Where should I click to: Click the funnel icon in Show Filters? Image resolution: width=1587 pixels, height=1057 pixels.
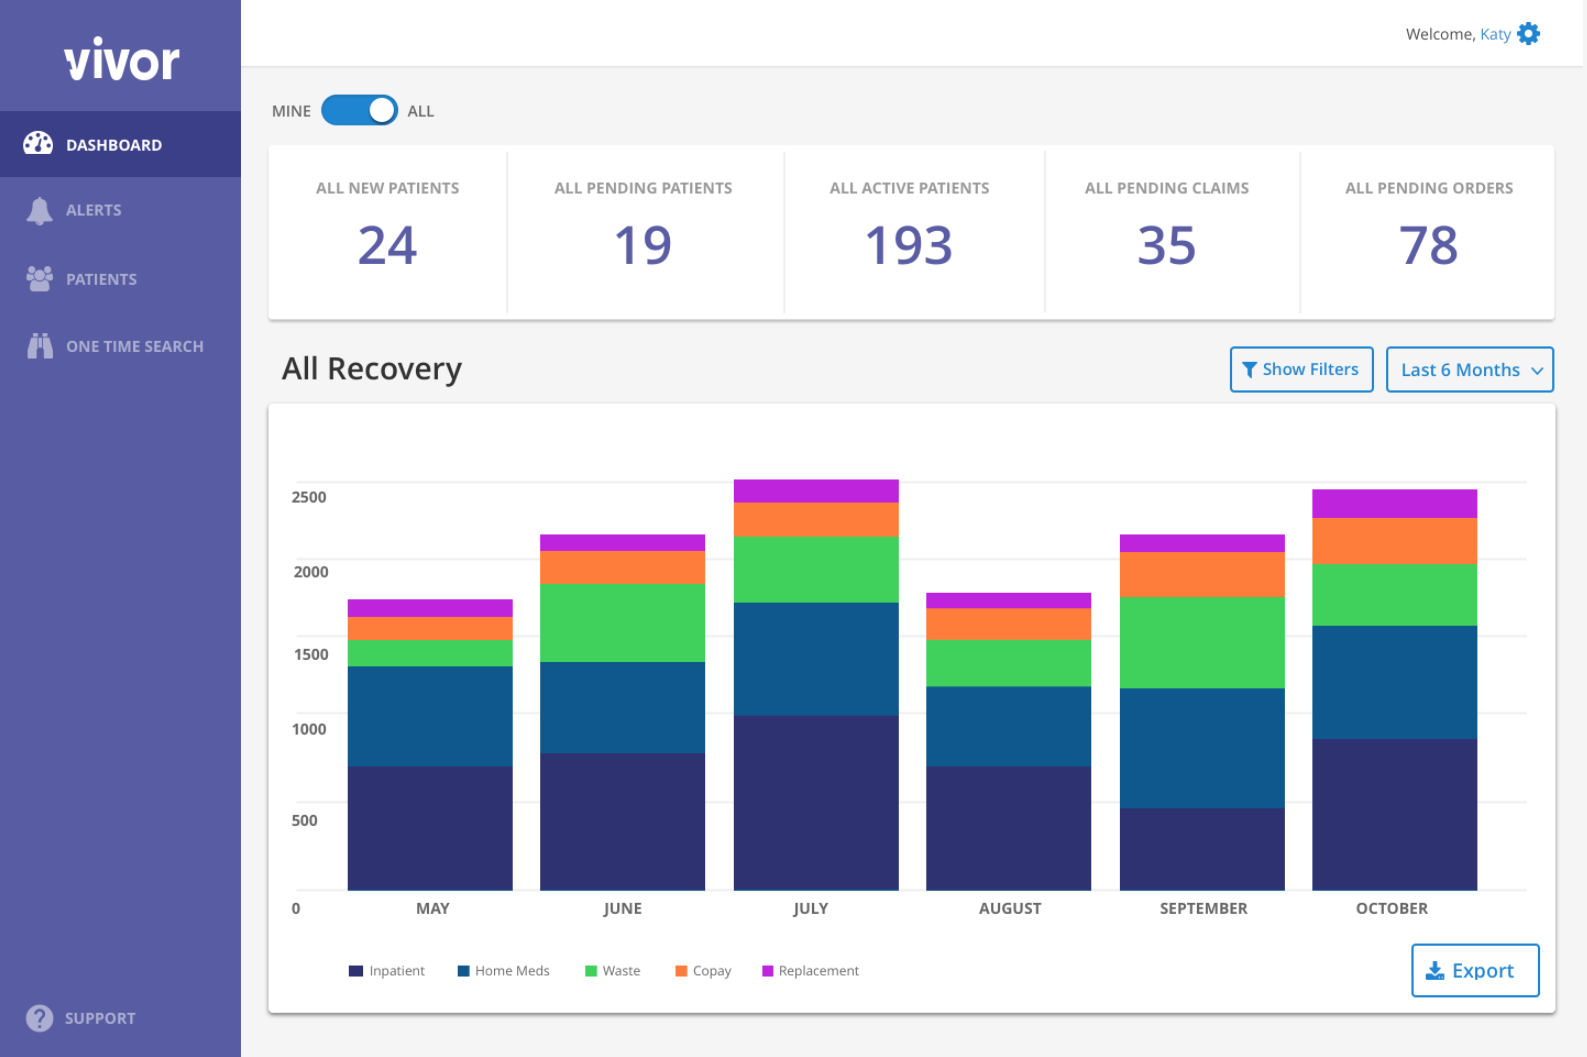point(1249,370)
